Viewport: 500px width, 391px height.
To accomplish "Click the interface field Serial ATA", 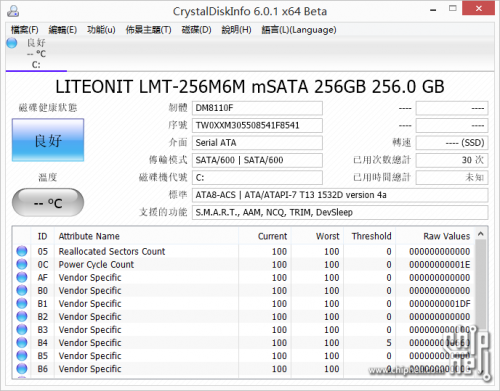I will click(x=257, y=143).
